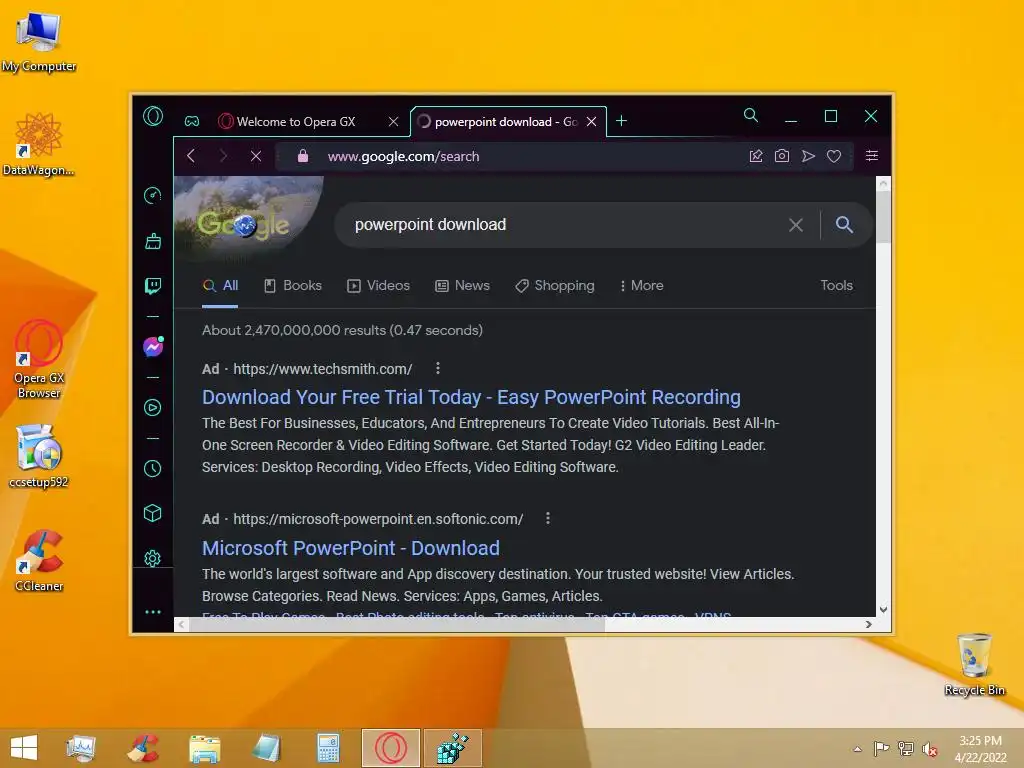1024x768 pixels.
Task: Select the ccsetup592 installer icon
Action: [x=39, y=456]
